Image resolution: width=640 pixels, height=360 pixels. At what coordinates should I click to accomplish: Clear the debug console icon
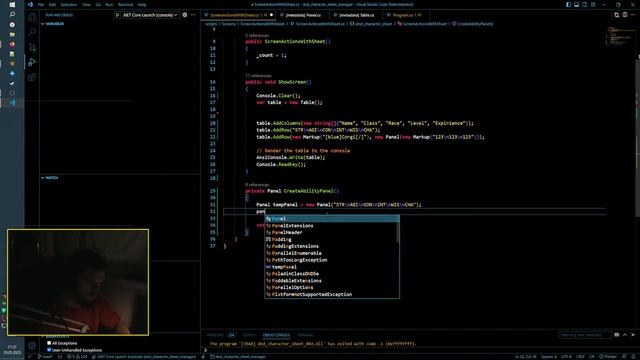tap(616, 335)
